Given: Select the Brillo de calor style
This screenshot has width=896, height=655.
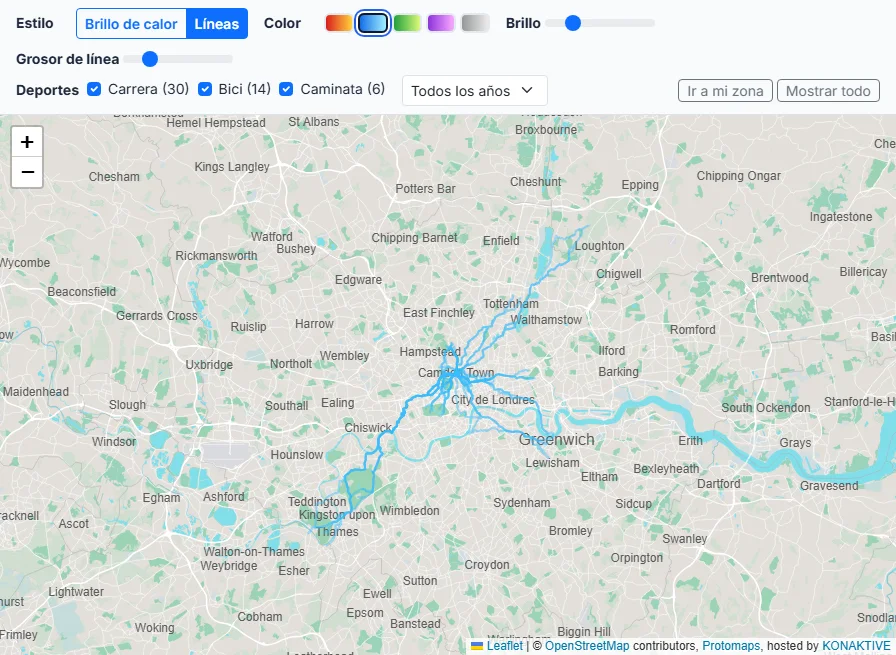Looking at the screenshot, I should 131,24.
